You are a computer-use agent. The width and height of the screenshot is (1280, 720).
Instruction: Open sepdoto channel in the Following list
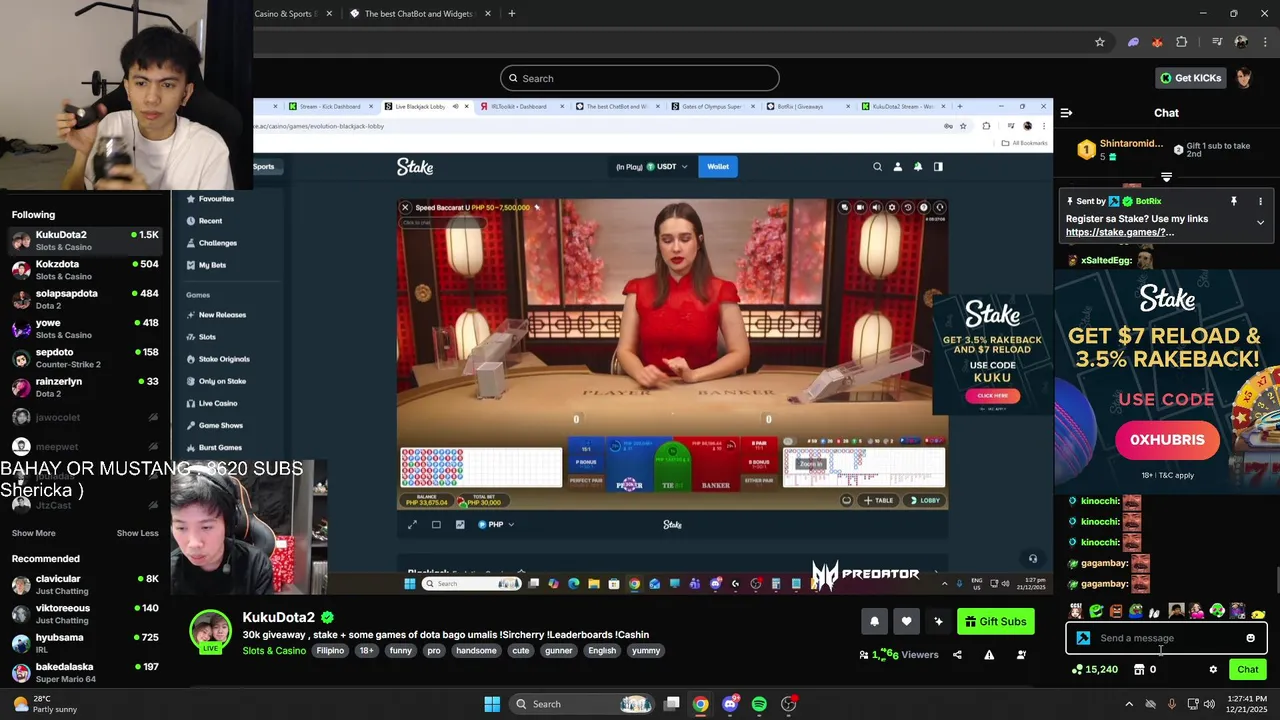85,357
